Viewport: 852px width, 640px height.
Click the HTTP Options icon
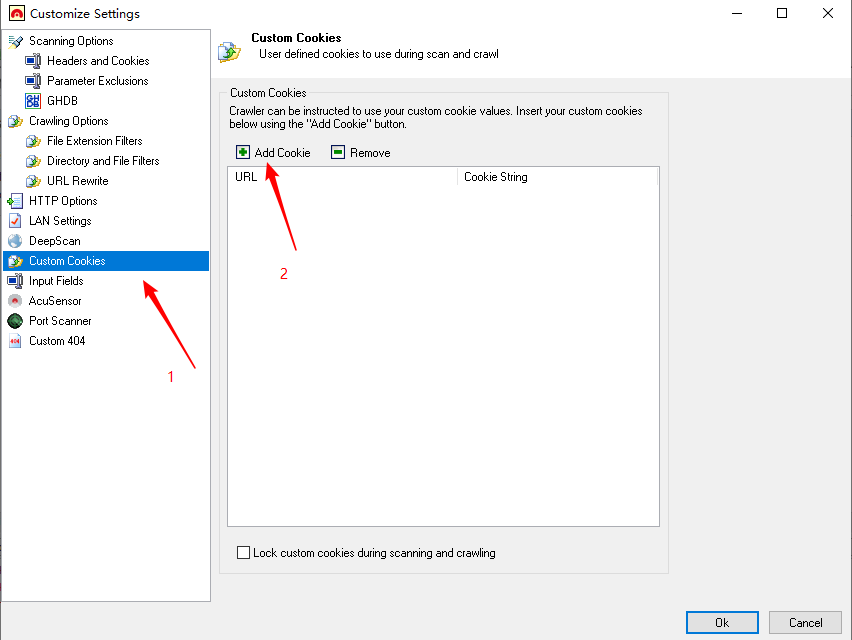[x=15, y=201]
